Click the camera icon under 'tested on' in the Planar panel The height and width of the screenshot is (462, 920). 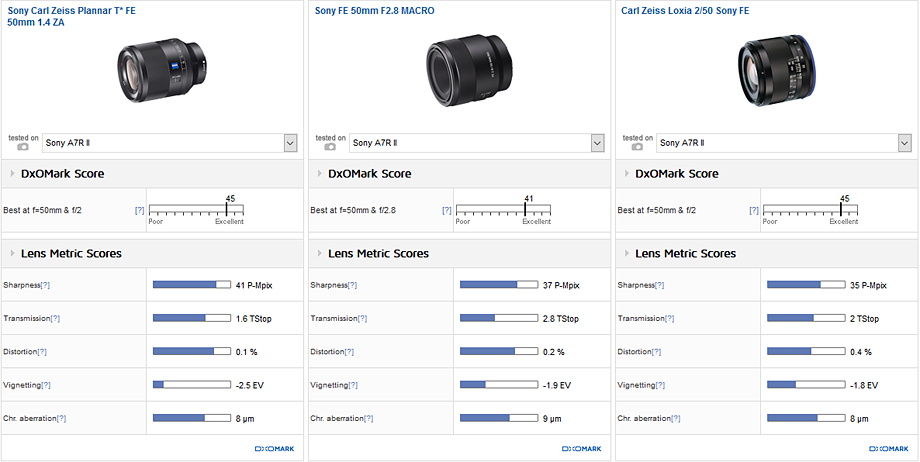pyautogui.click(x=23, y=147)
